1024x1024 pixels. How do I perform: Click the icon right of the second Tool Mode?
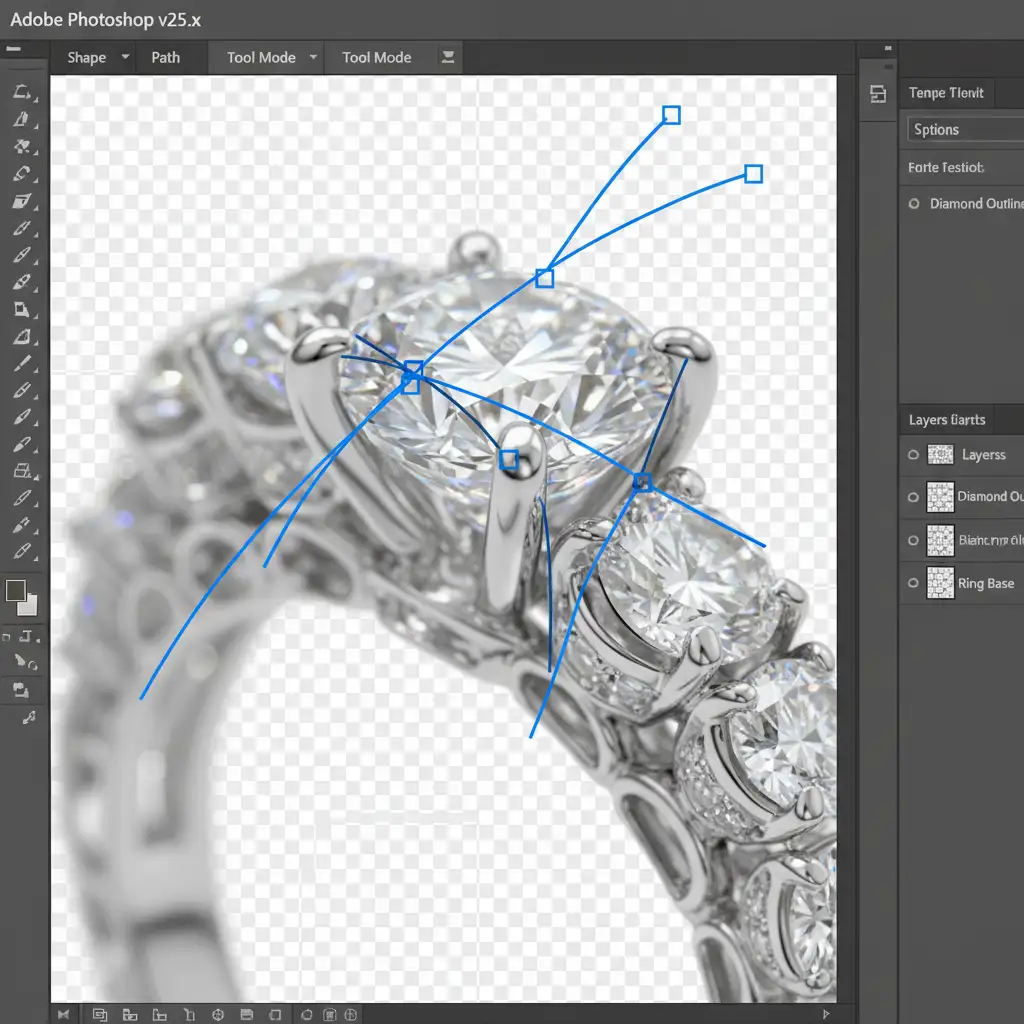pyautogui.click(x=448, y=57)
